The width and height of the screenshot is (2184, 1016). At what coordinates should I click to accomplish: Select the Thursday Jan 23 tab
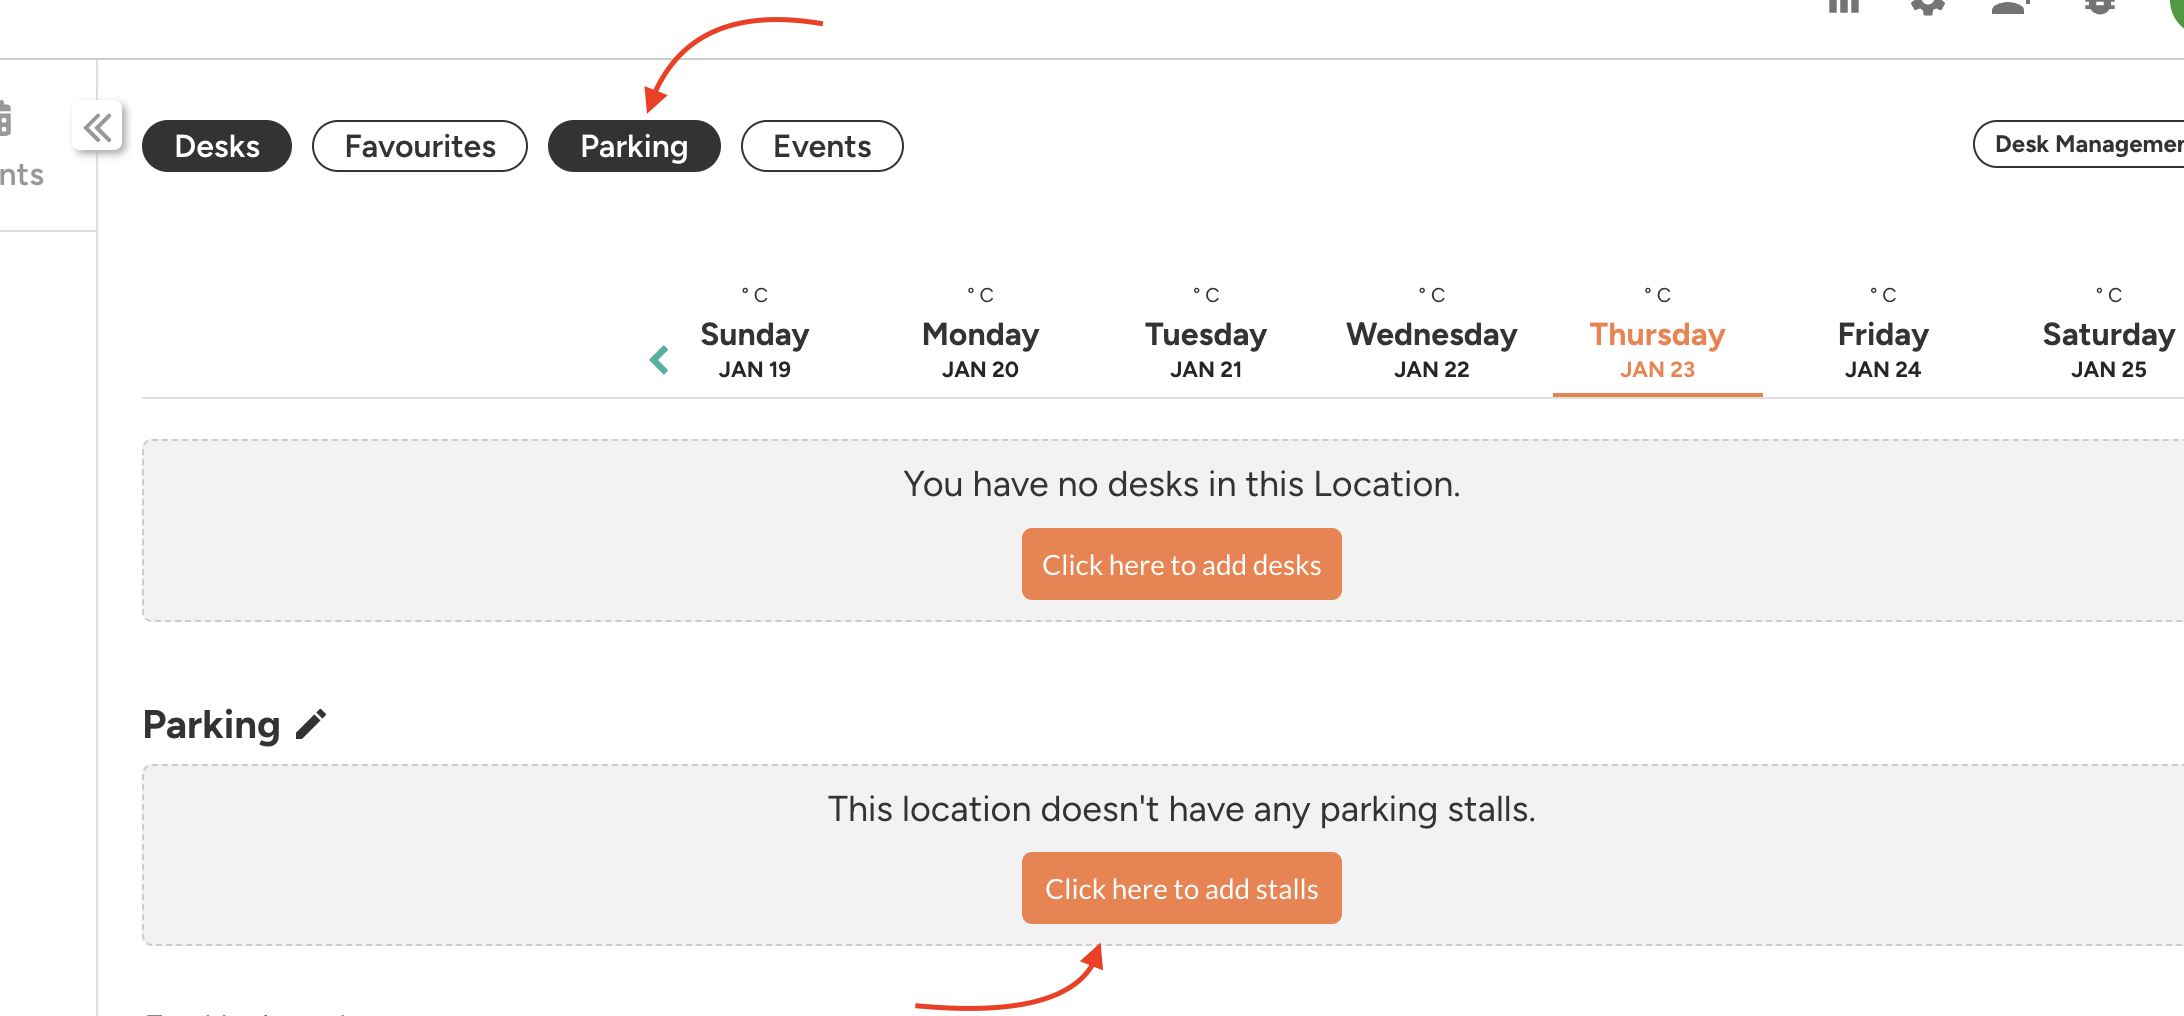pos(1657,348)
